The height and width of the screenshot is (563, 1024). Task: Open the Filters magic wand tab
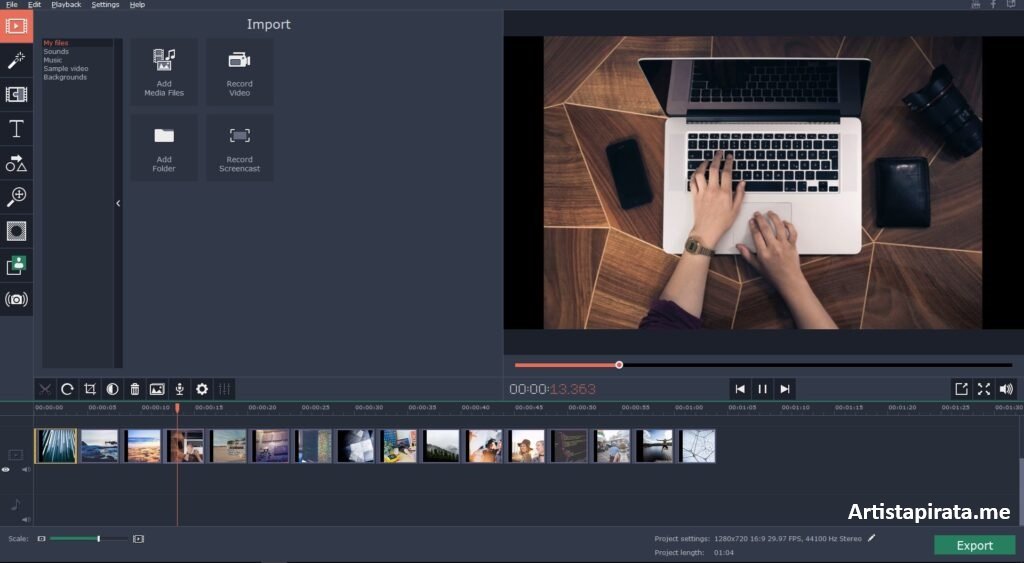coord(16,60)
